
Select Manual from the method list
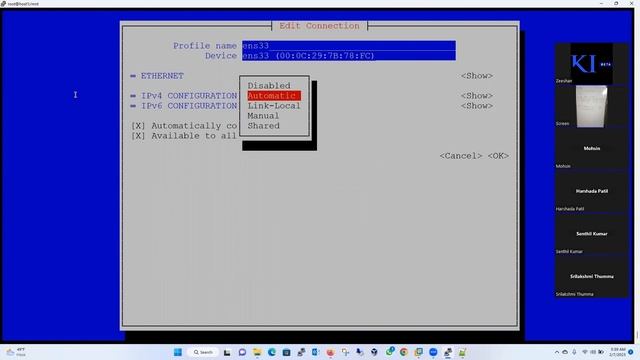pyautogui.click(x=263, y=116)
